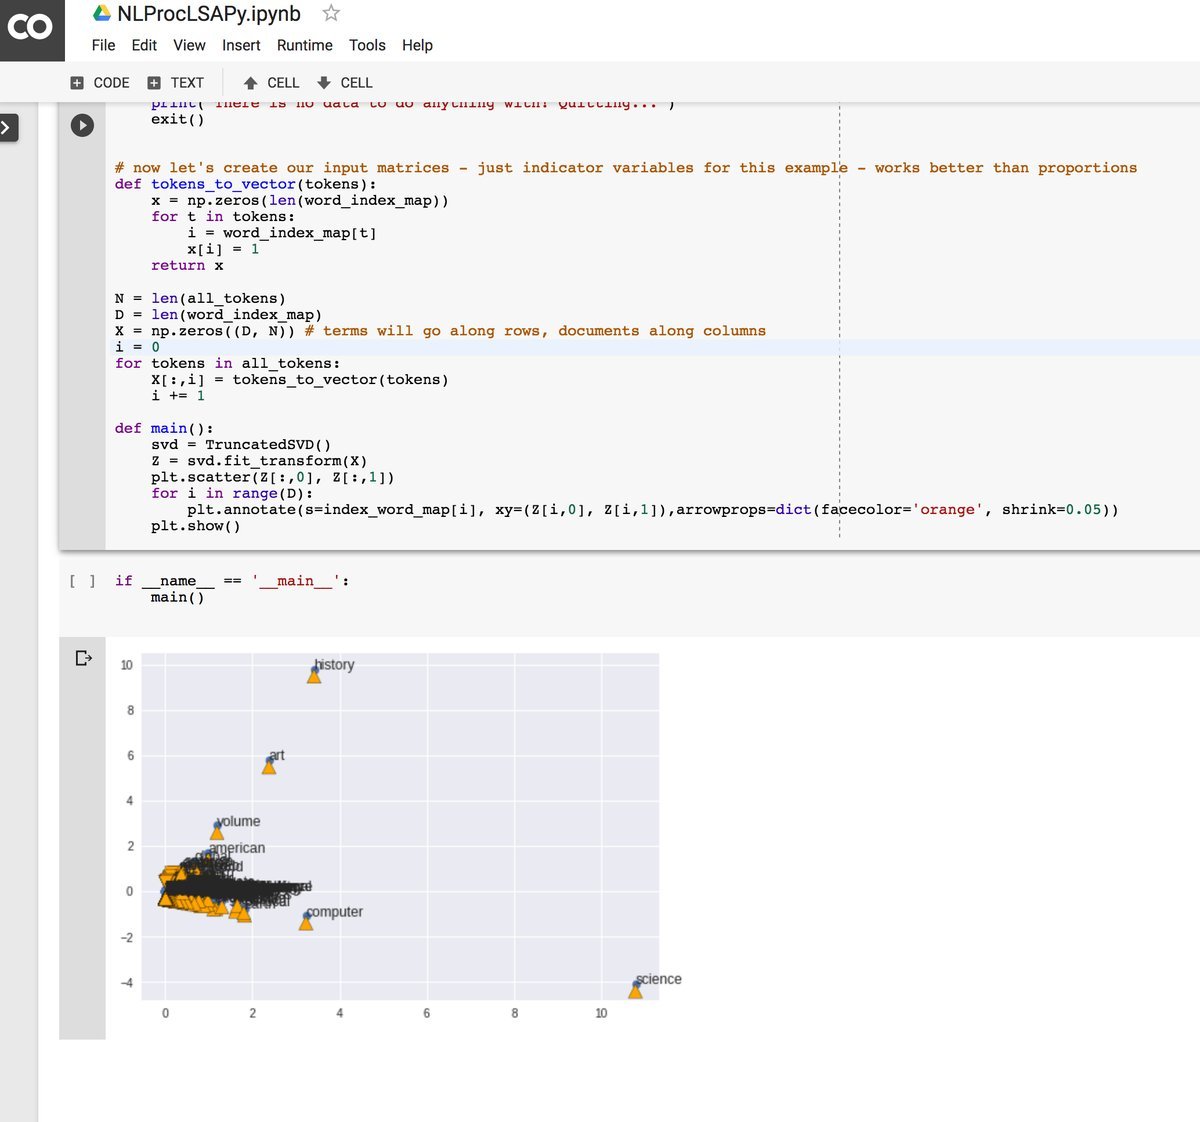The height and width of the screenshot is (1122, 1200).
Task: Click the 'american' label in the plot
Action: point(237,848)
